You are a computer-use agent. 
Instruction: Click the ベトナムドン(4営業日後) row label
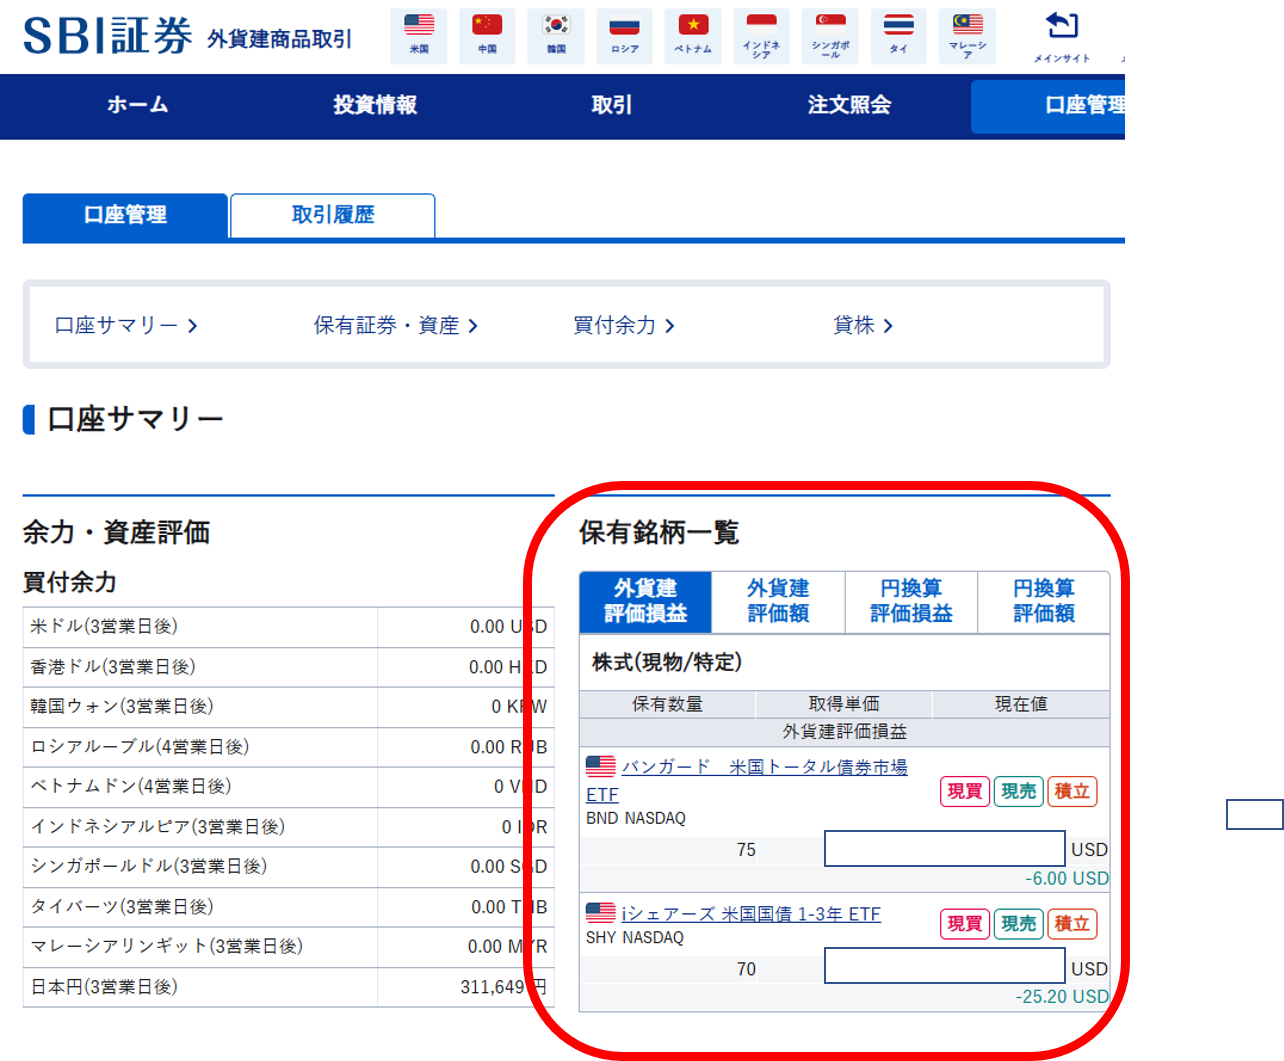tap(131, 786)
